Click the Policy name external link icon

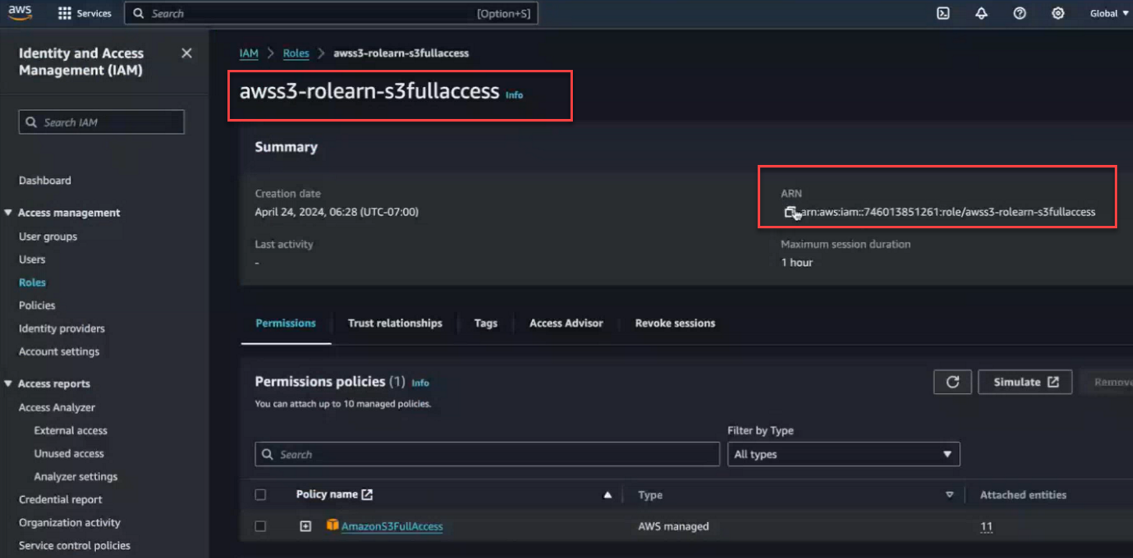point(367,494)
